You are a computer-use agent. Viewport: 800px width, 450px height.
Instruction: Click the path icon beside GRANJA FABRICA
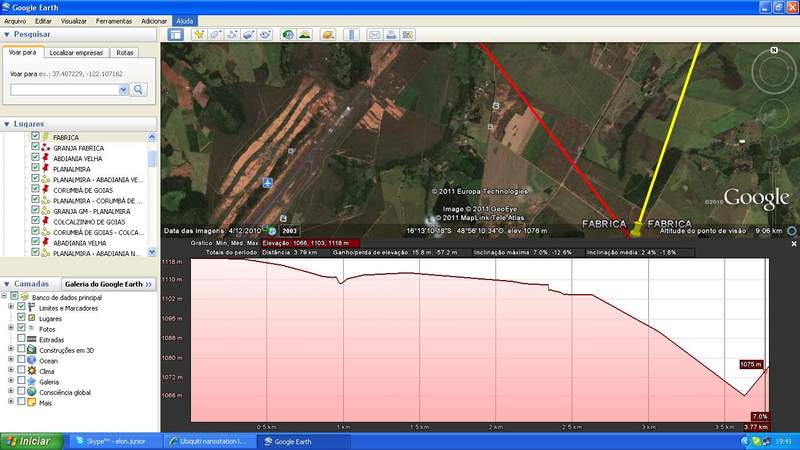(x=45, y=147)
